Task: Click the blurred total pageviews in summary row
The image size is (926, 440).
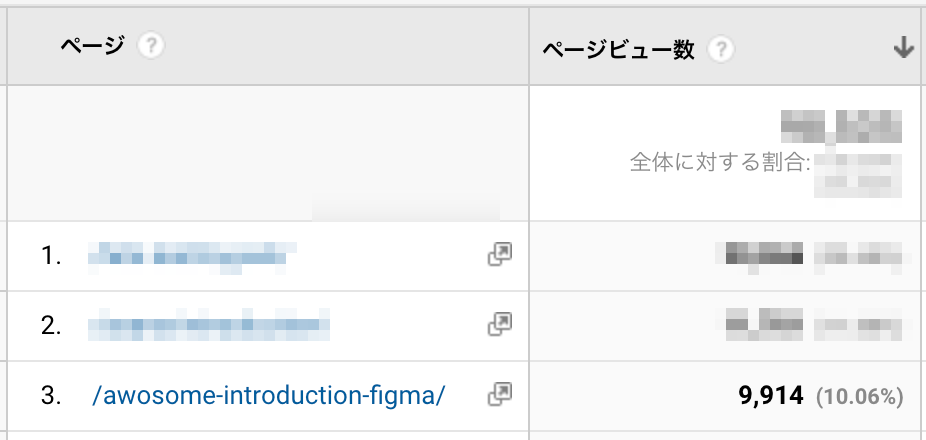Action: tap(841, 126)
